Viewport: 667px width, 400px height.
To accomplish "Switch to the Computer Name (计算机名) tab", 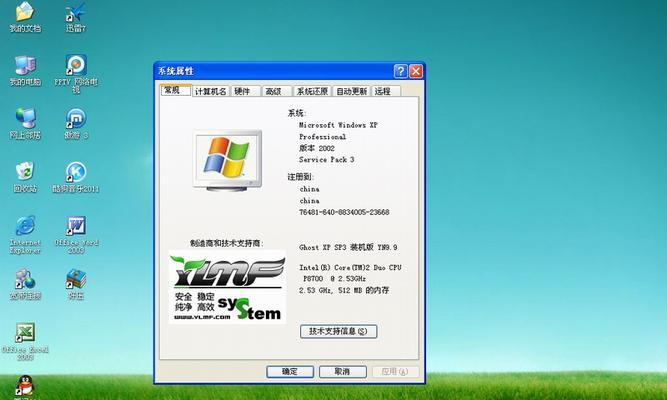I will [x=211, y=91].
